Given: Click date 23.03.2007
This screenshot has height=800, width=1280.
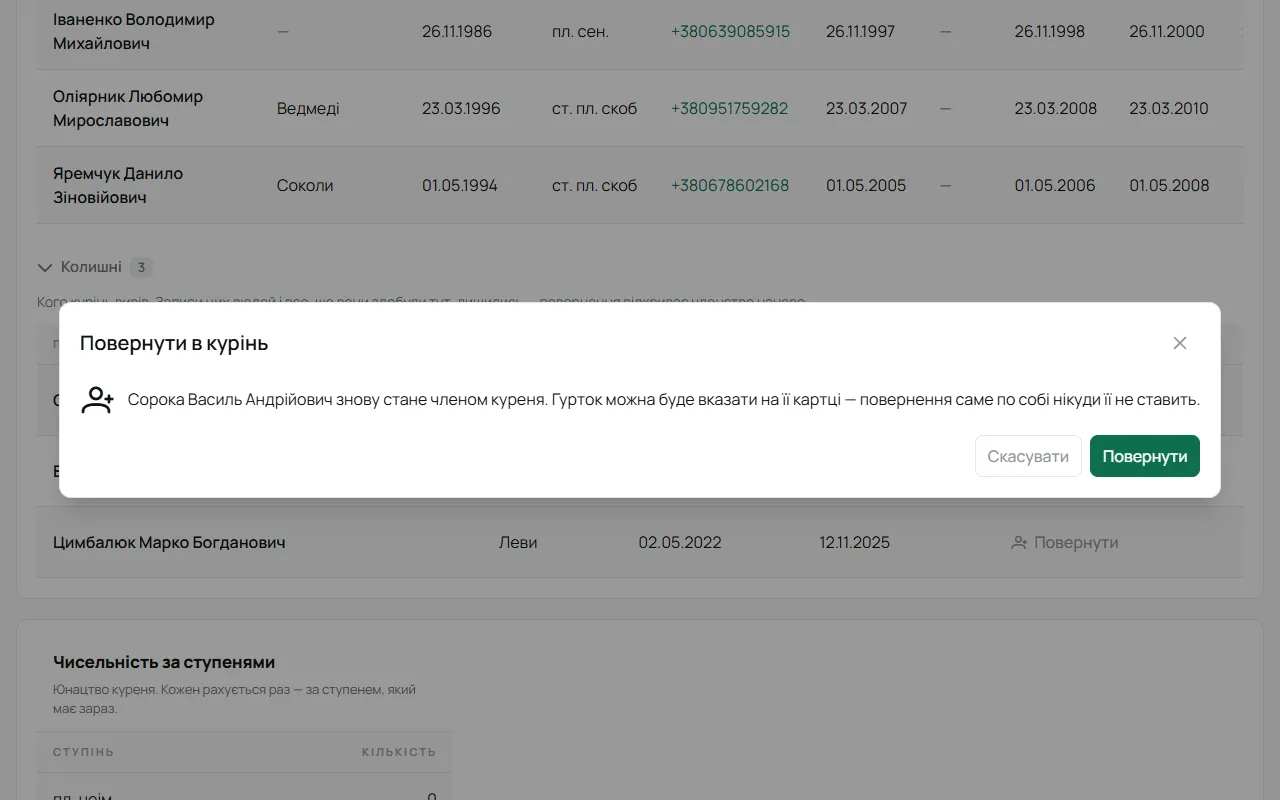Looking at the screenshot, I should [x=867, y=108].
